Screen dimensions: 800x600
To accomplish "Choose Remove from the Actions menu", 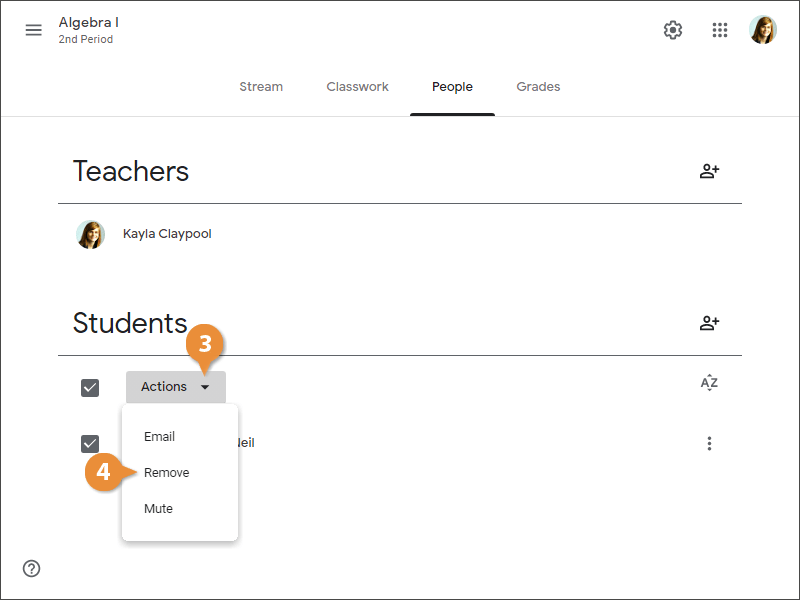I will 167,473.
